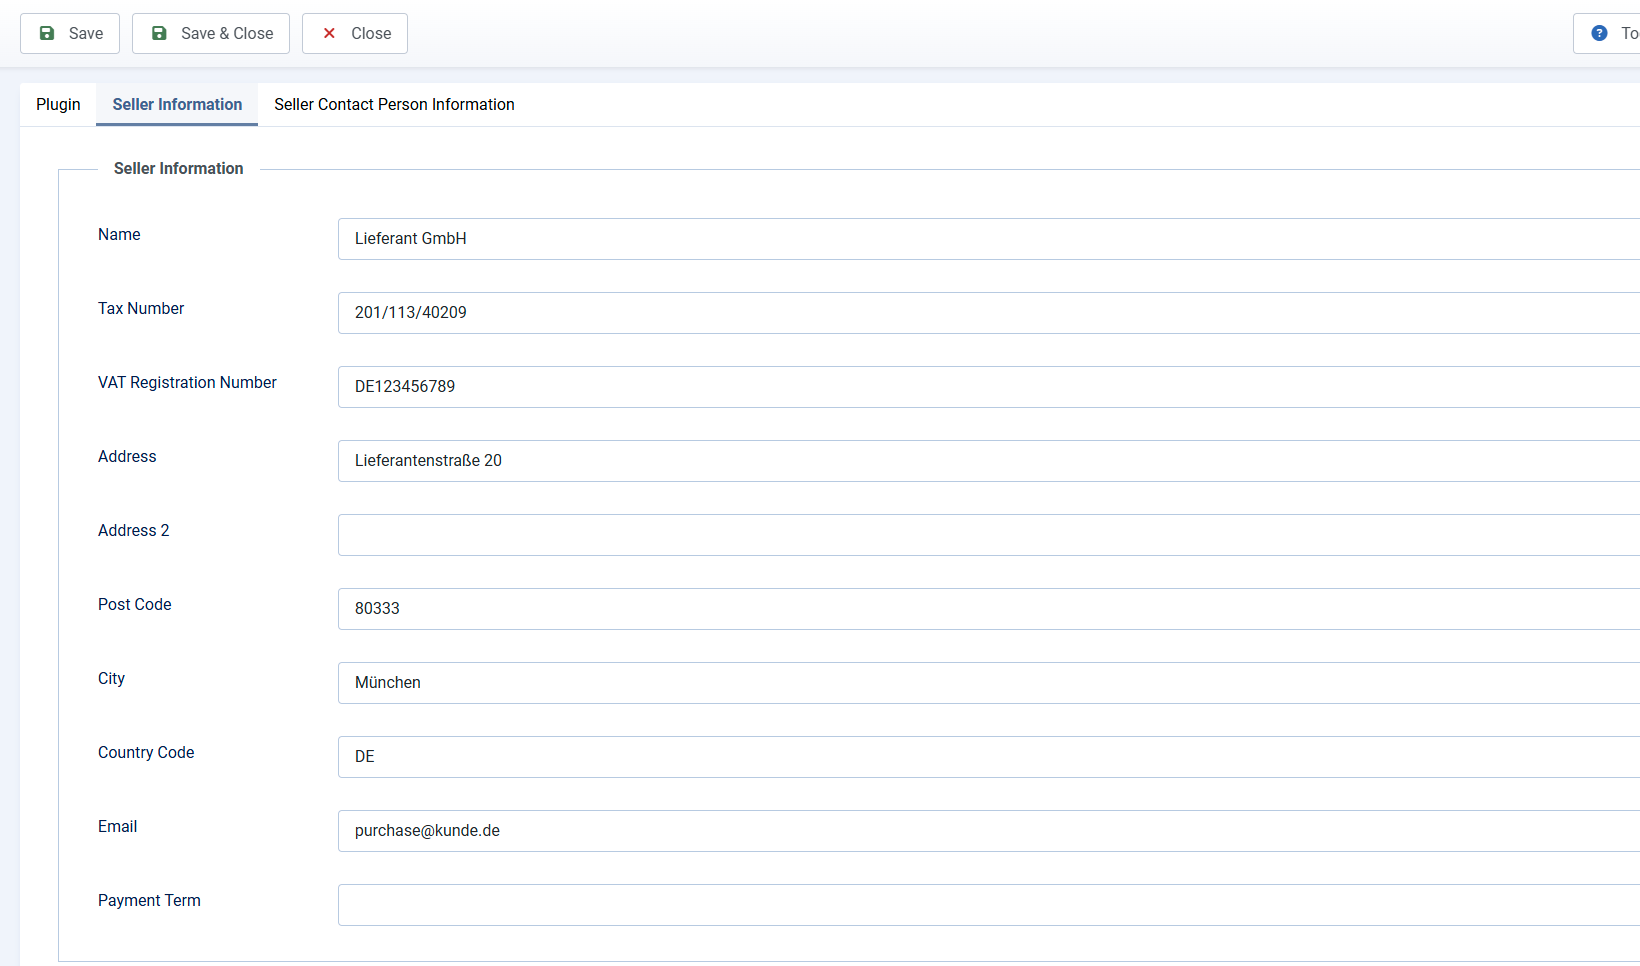Click the Email field purchase@kunde.de
1640x966 pixels.
(x=989, y=831)
